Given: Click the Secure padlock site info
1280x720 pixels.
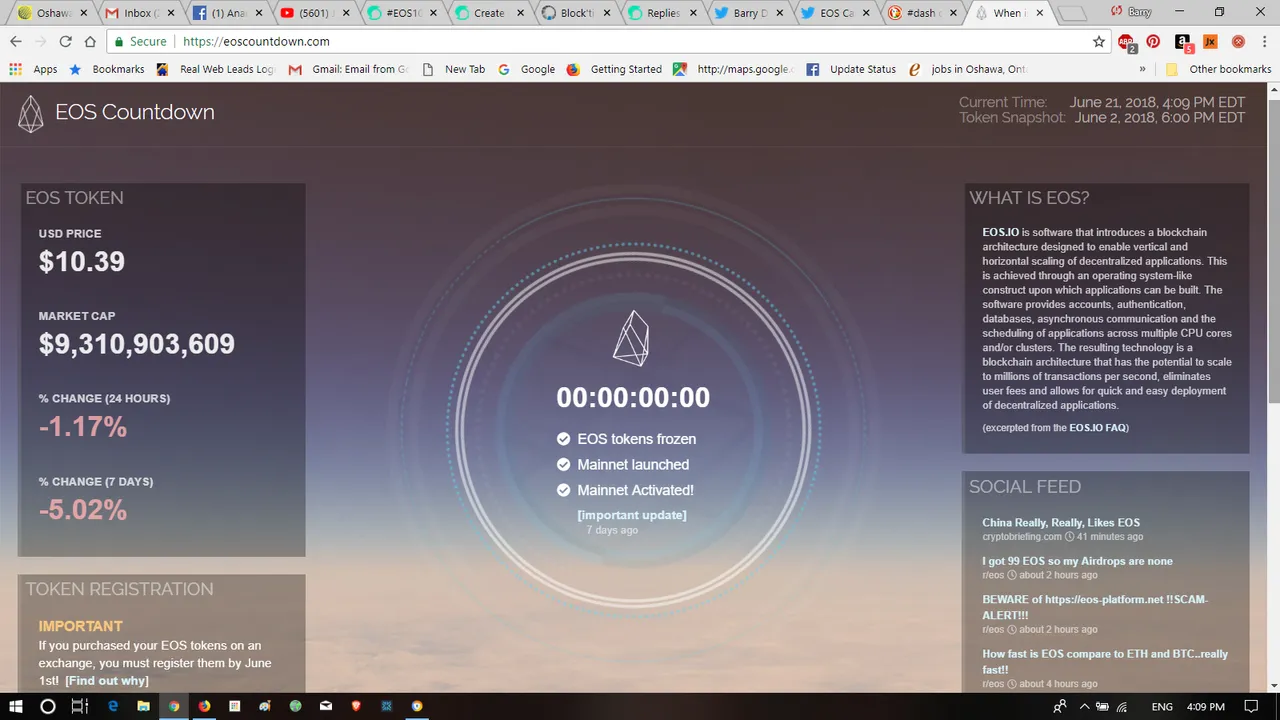Looking at the screenshot, I should [x=140, y=41].
